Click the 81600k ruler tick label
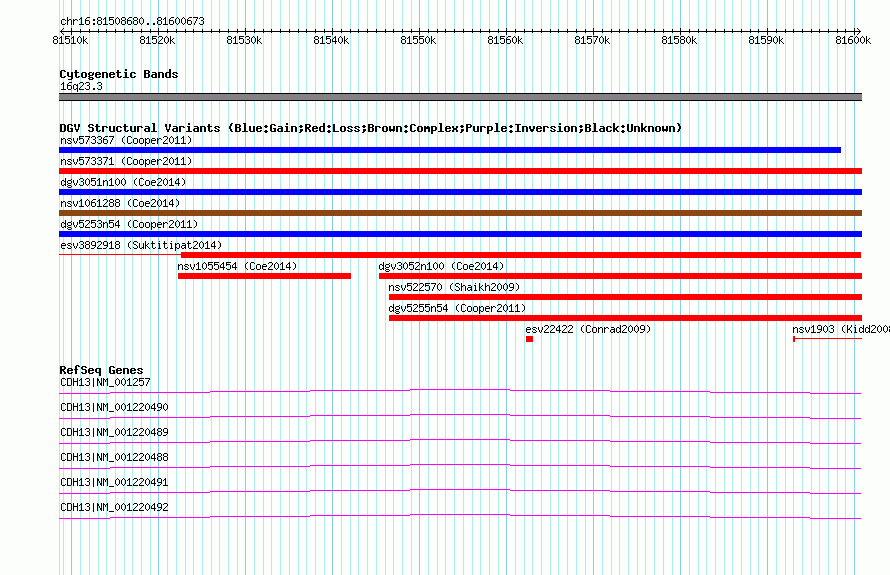 (x=853, y=40)
